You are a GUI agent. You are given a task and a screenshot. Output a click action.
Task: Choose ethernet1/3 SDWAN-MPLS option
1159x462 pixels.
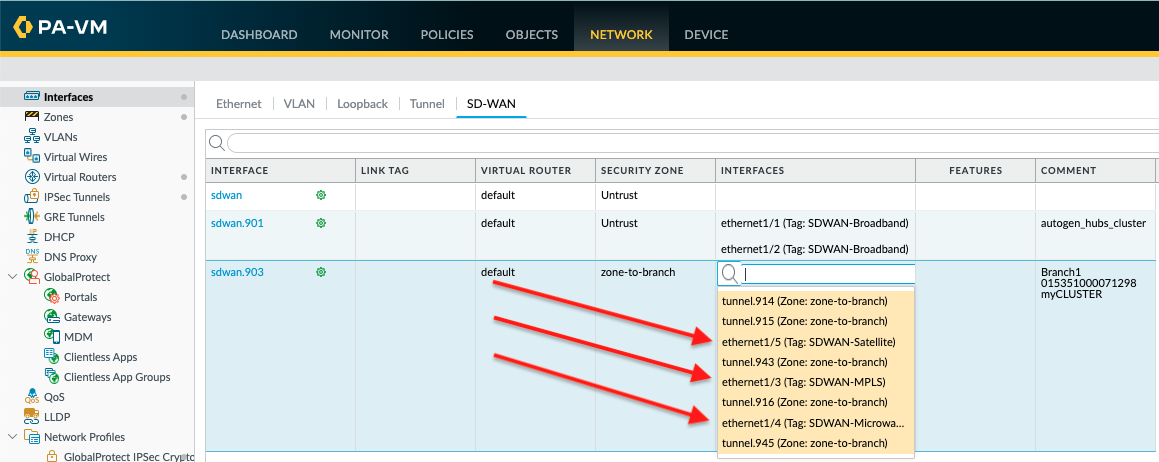(x=803, y=382)
